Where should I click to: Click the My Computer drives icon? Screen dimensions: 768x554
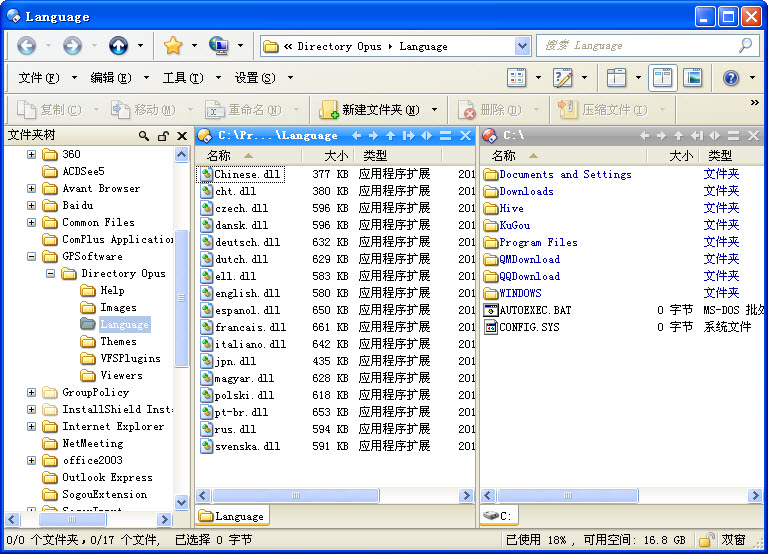(218, 46)
